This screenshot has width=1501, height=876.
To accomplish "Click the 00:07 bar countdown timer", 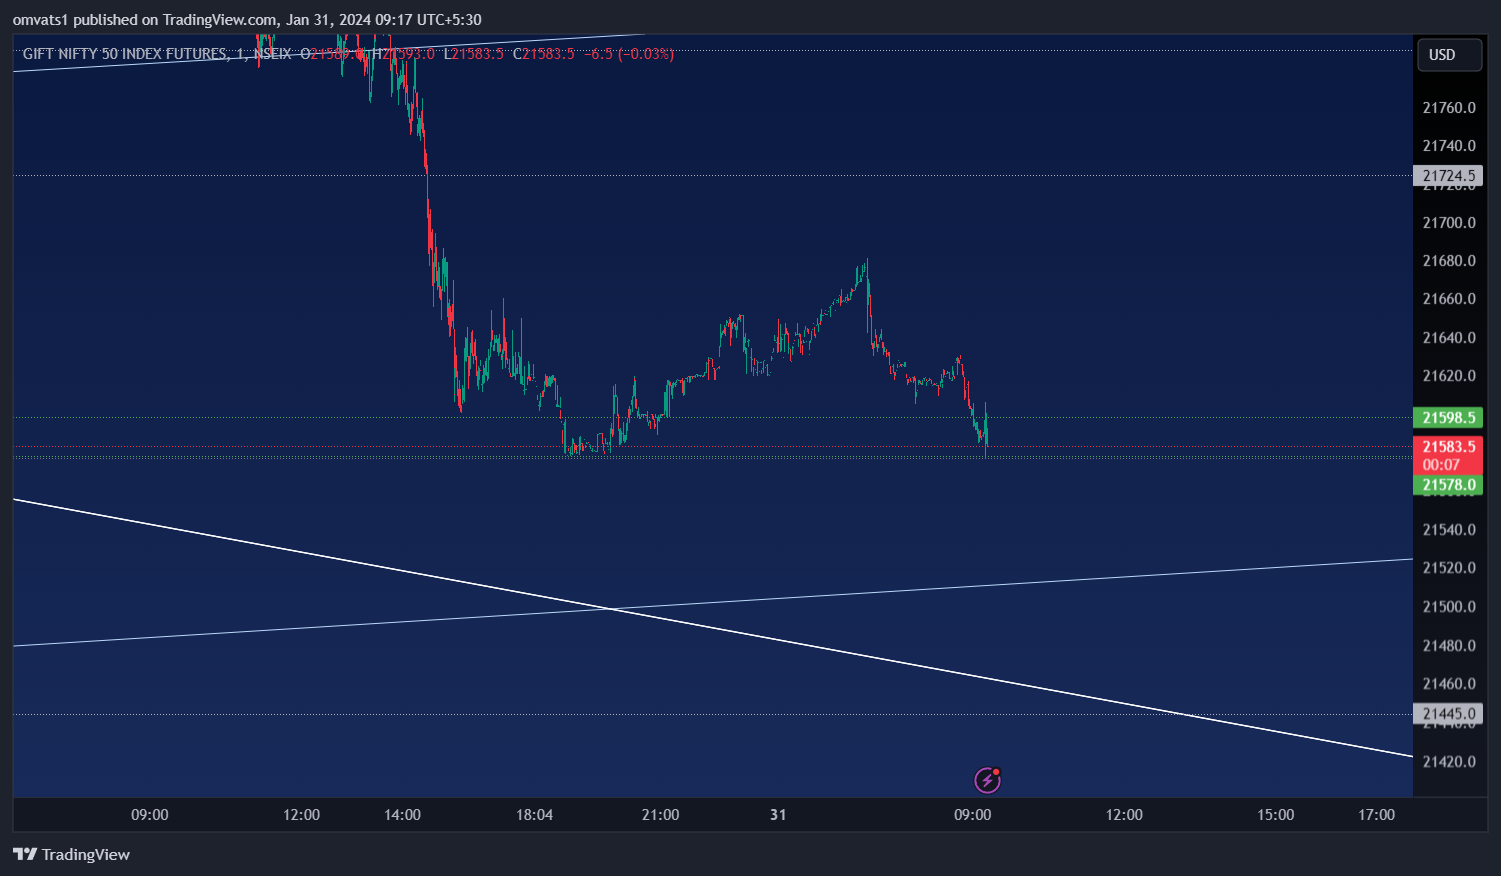I will (x=1441, y=465).
